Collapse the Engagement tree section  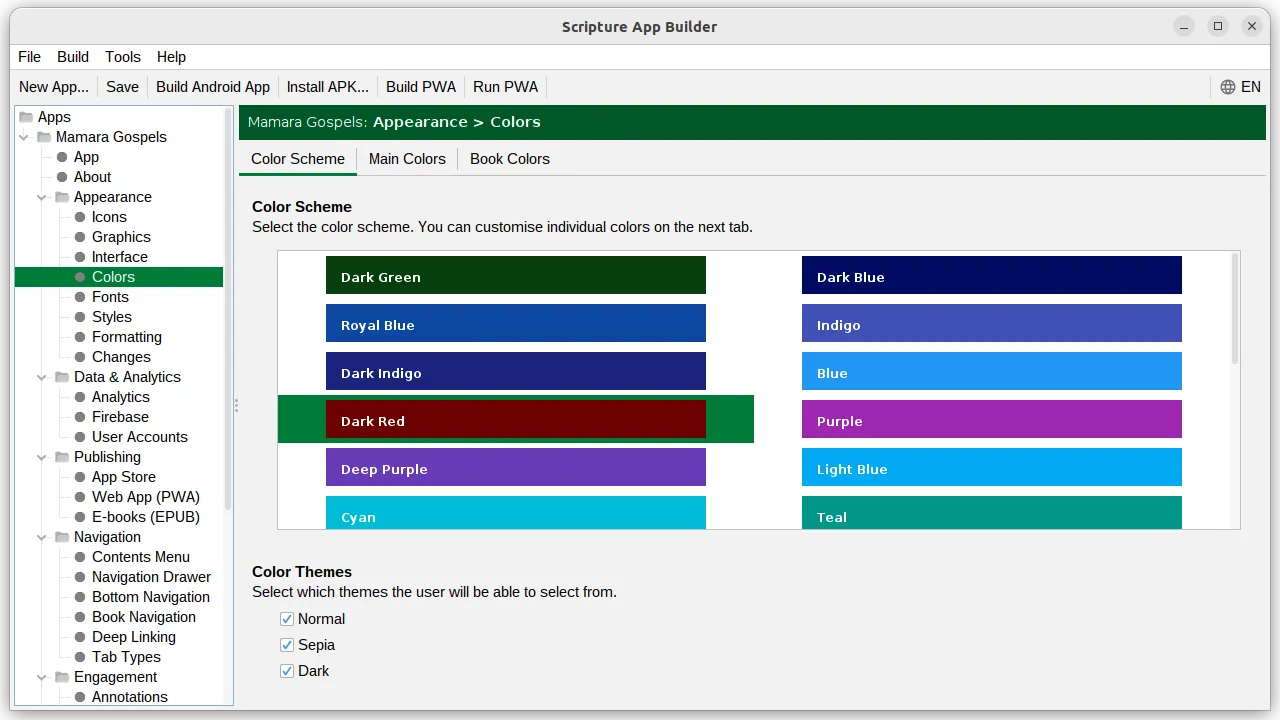(x=42, y=677)
